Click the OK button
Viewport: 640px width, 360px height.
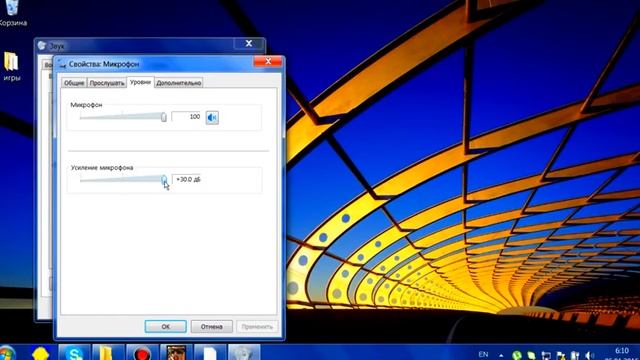click(x=165, y=327)
